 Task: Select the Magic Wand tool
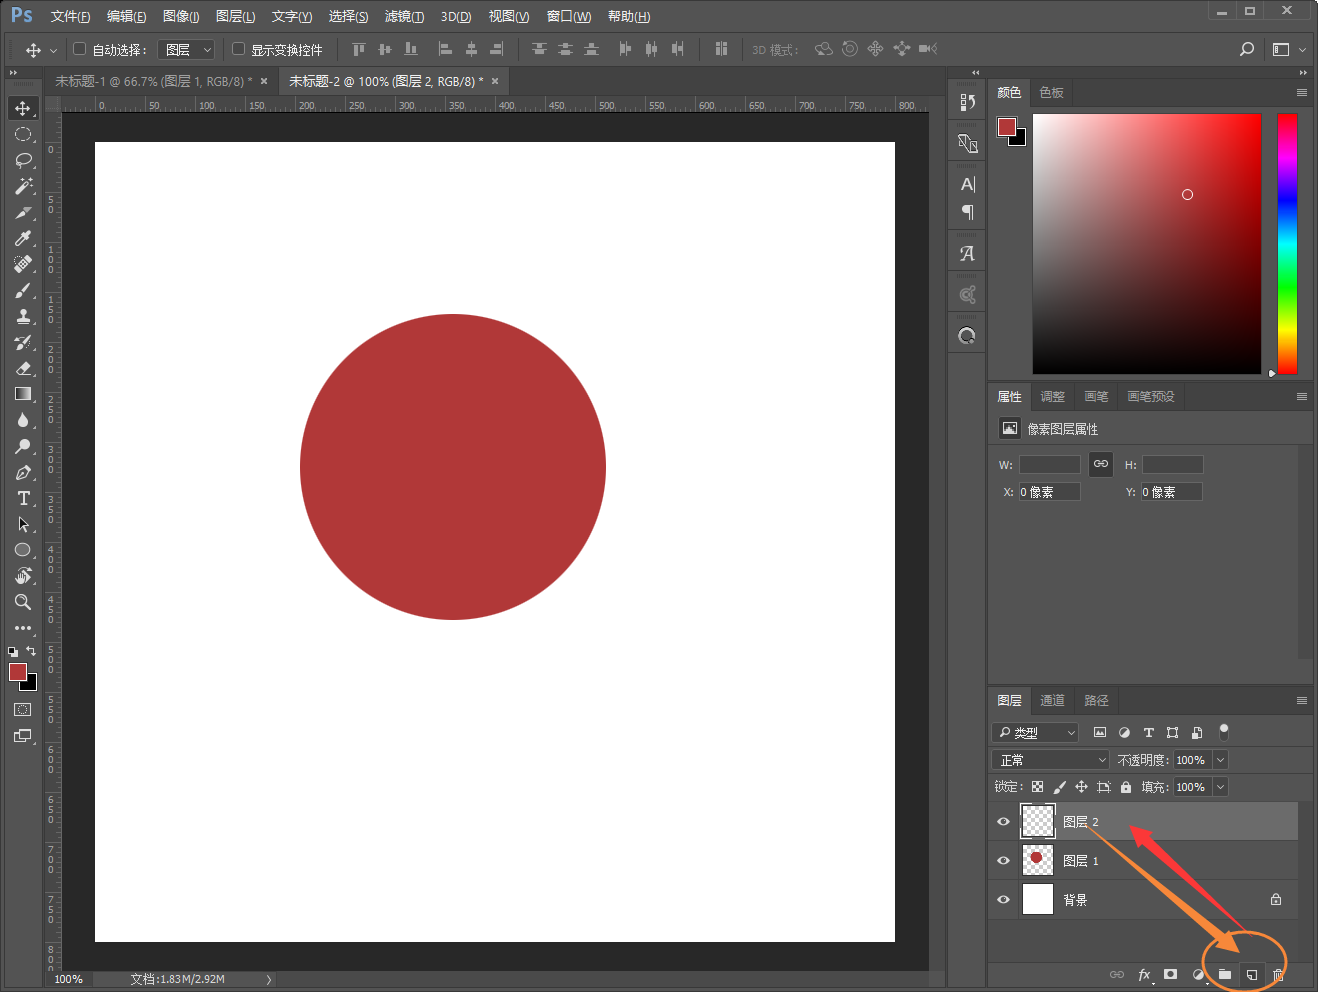(x=23, y=186)
